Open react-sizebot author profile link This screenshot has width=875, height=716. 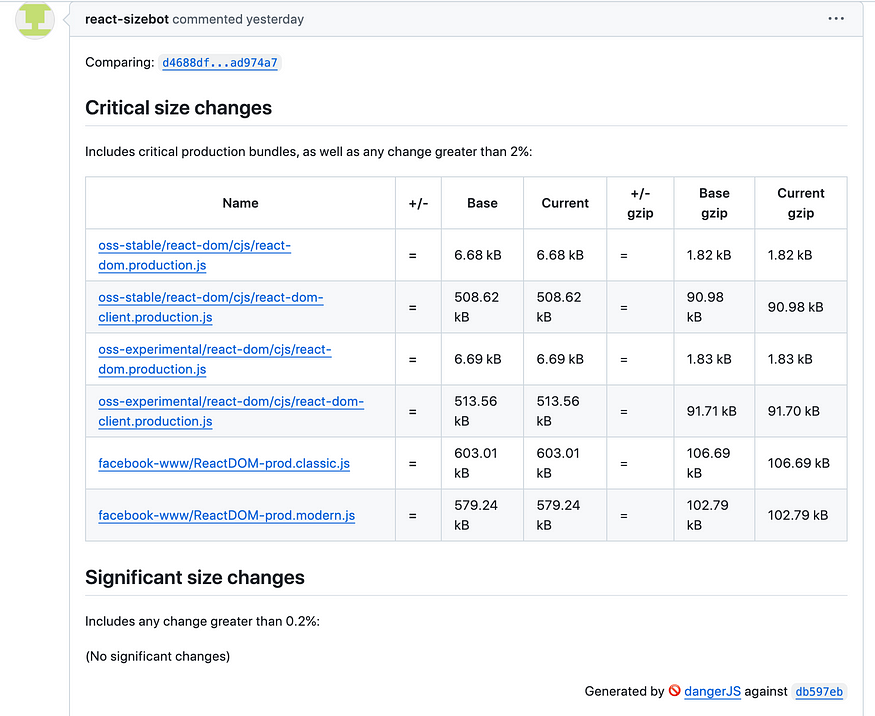(127, 19)
